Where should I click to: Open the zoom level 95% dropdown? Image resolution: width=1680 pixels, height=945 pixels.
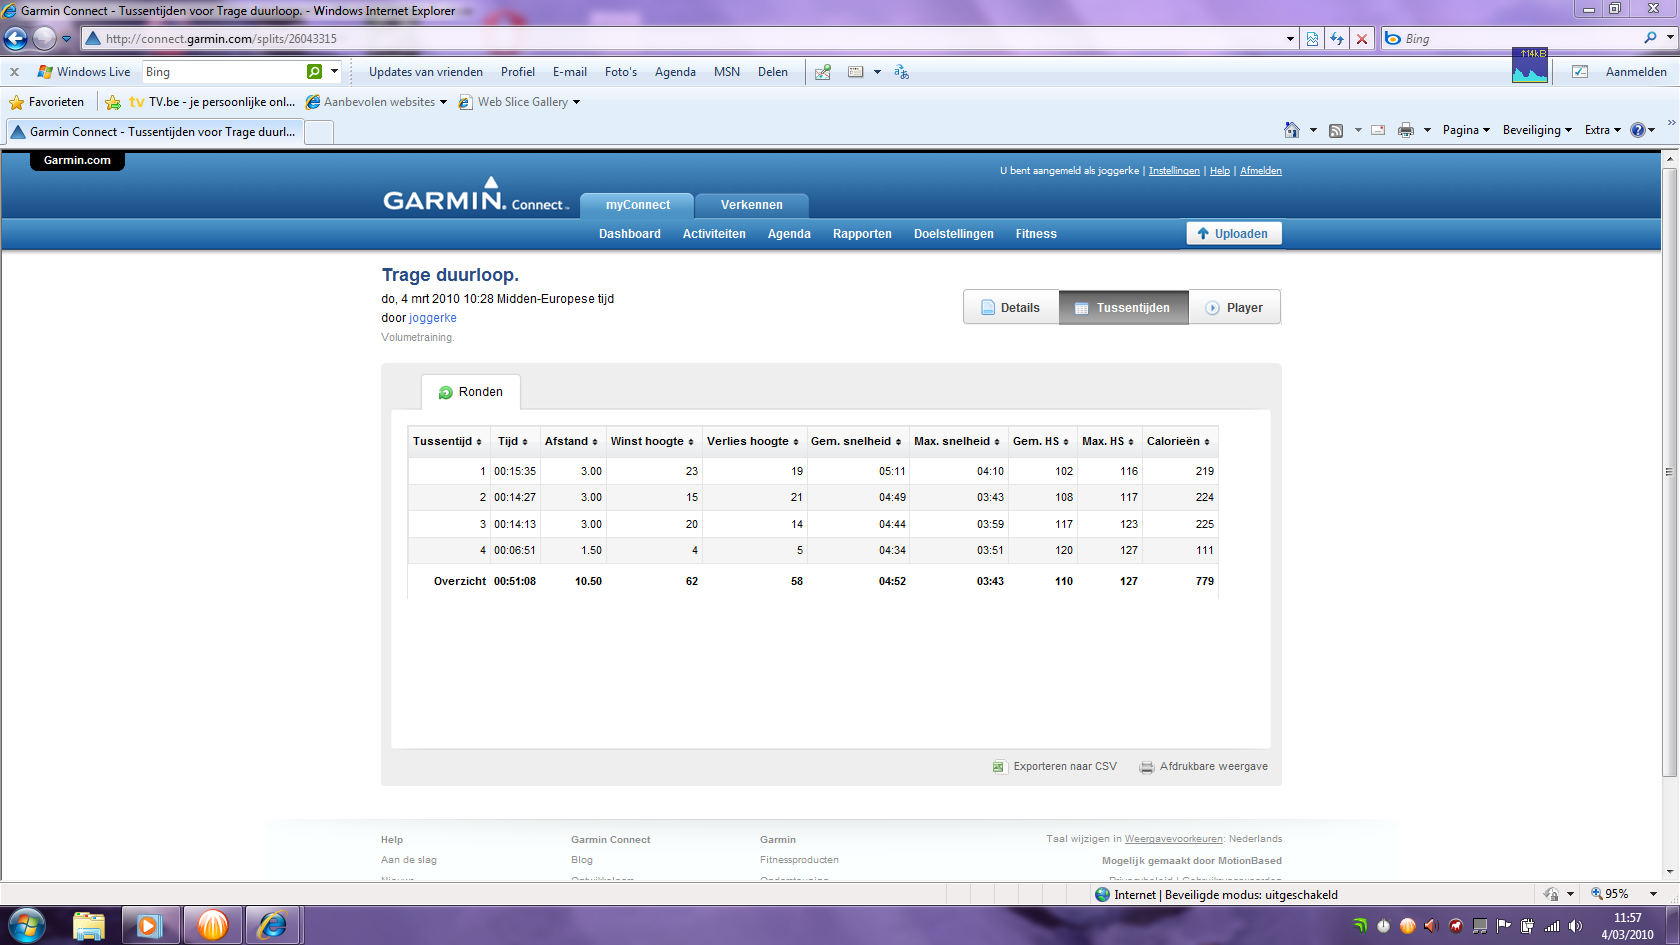(1653, 894)
